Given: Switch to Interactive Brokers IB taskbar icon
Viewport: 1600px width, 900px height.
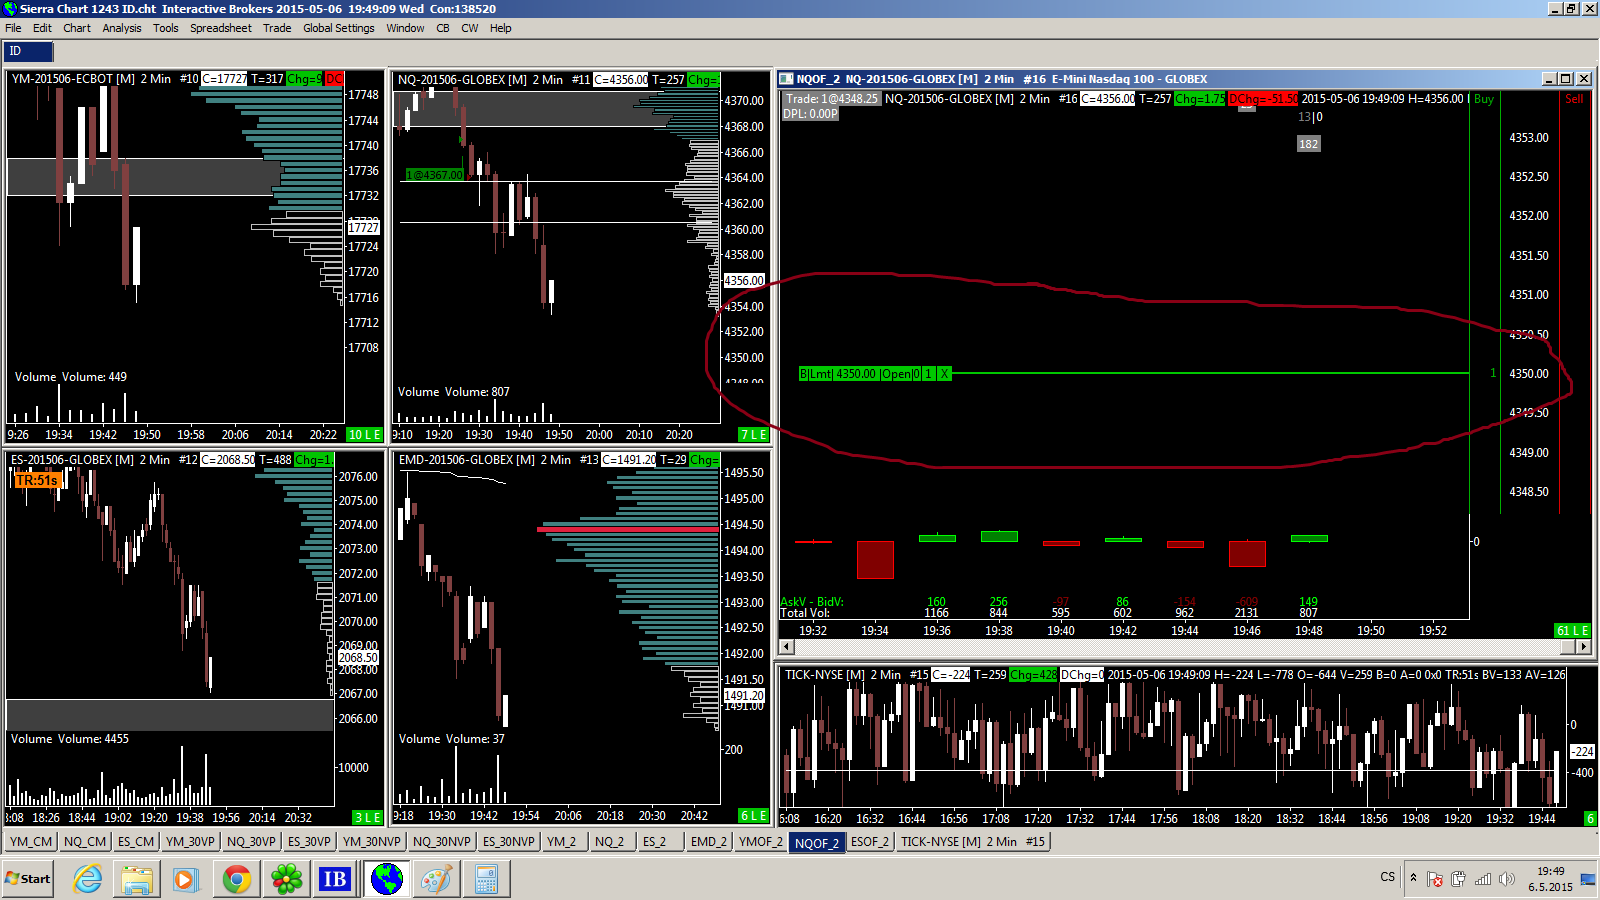Looking at the screenshot, I should (334, 879).
